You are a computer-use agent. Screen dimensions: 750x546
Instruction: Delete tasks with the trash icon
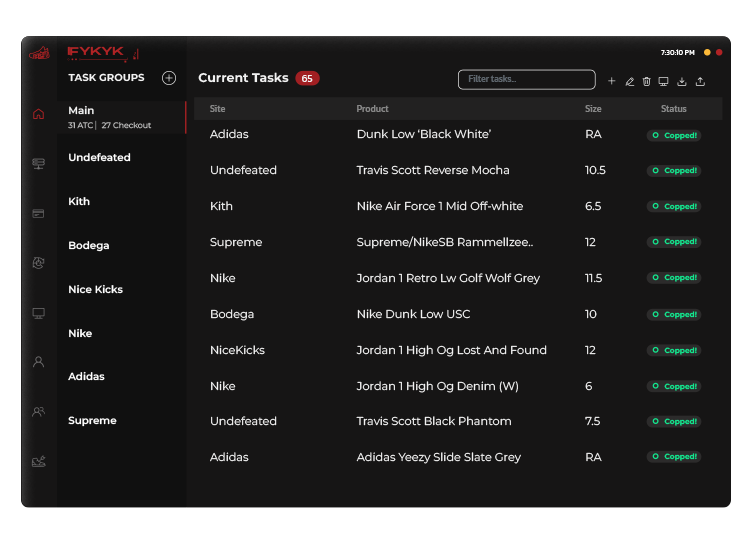tap(646, 81)
